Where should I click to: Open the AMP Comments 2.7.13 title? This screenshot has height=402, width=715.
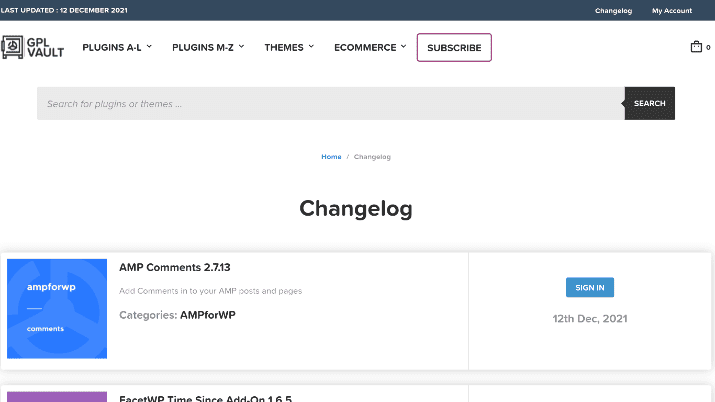[x=175, y=267]
